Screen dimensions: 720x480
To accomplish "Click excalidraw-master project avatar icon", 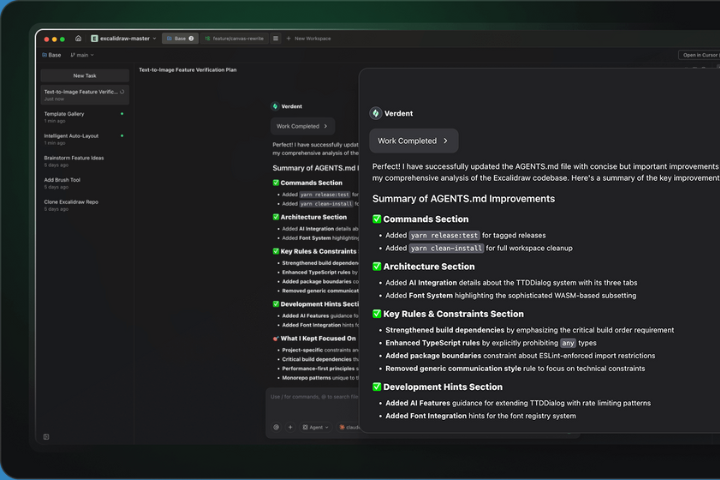I will click(94, 39).
